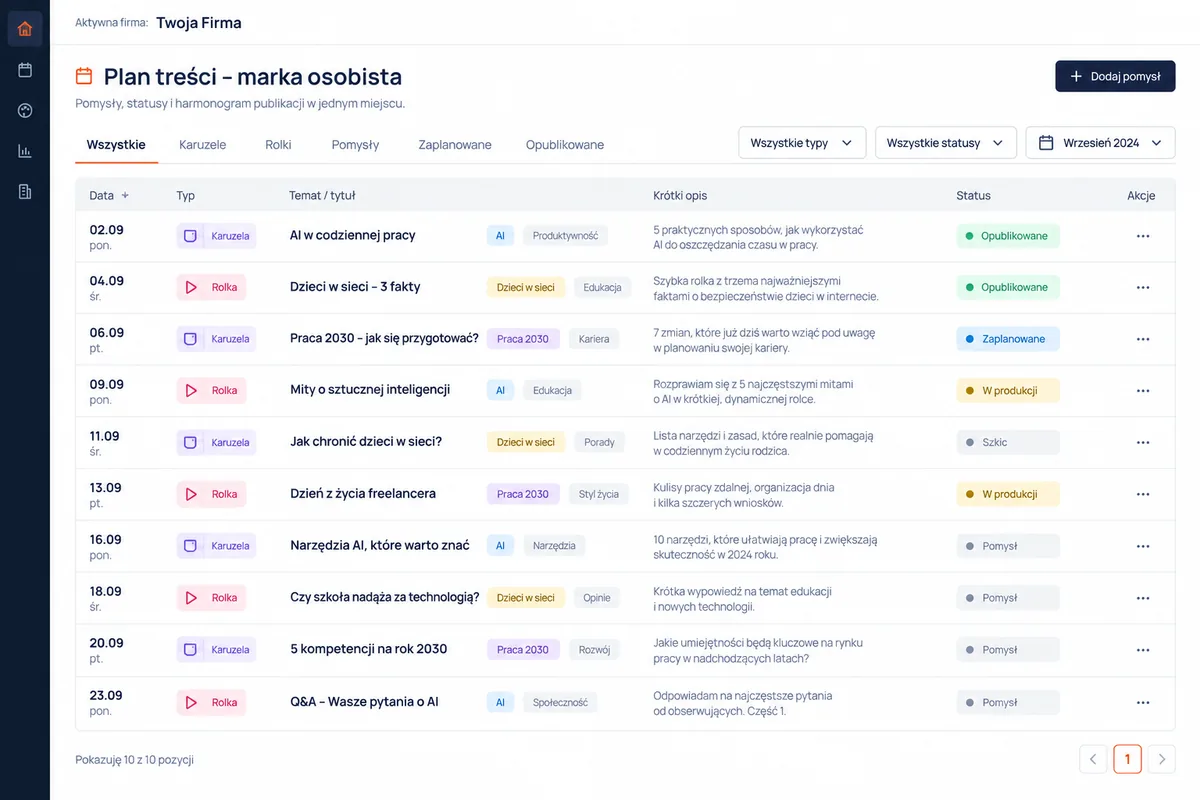Click the Społeczność tag

pyautogui.click(x=560, y=702)
